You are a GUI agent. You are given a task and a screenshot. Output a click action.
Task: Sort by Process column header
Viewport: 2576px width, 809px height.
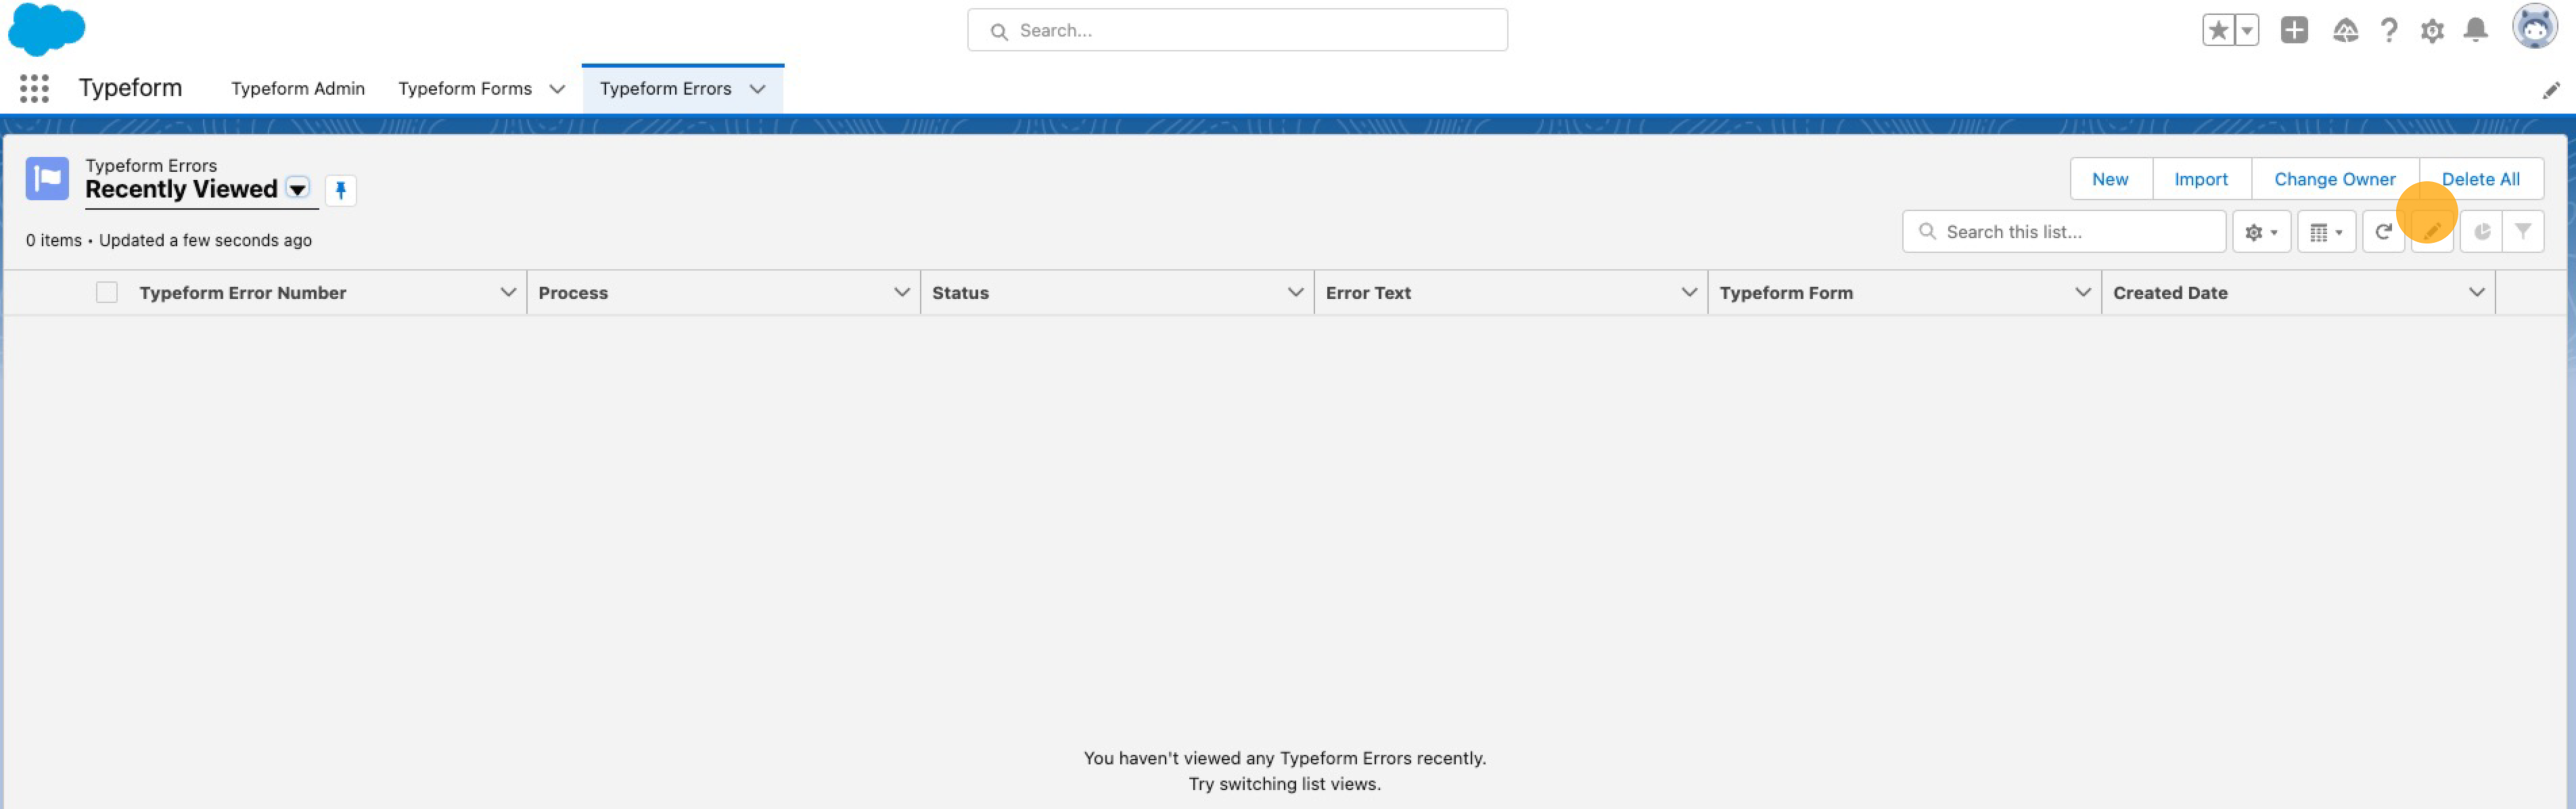pyautogui.click(x=573, y=293)
